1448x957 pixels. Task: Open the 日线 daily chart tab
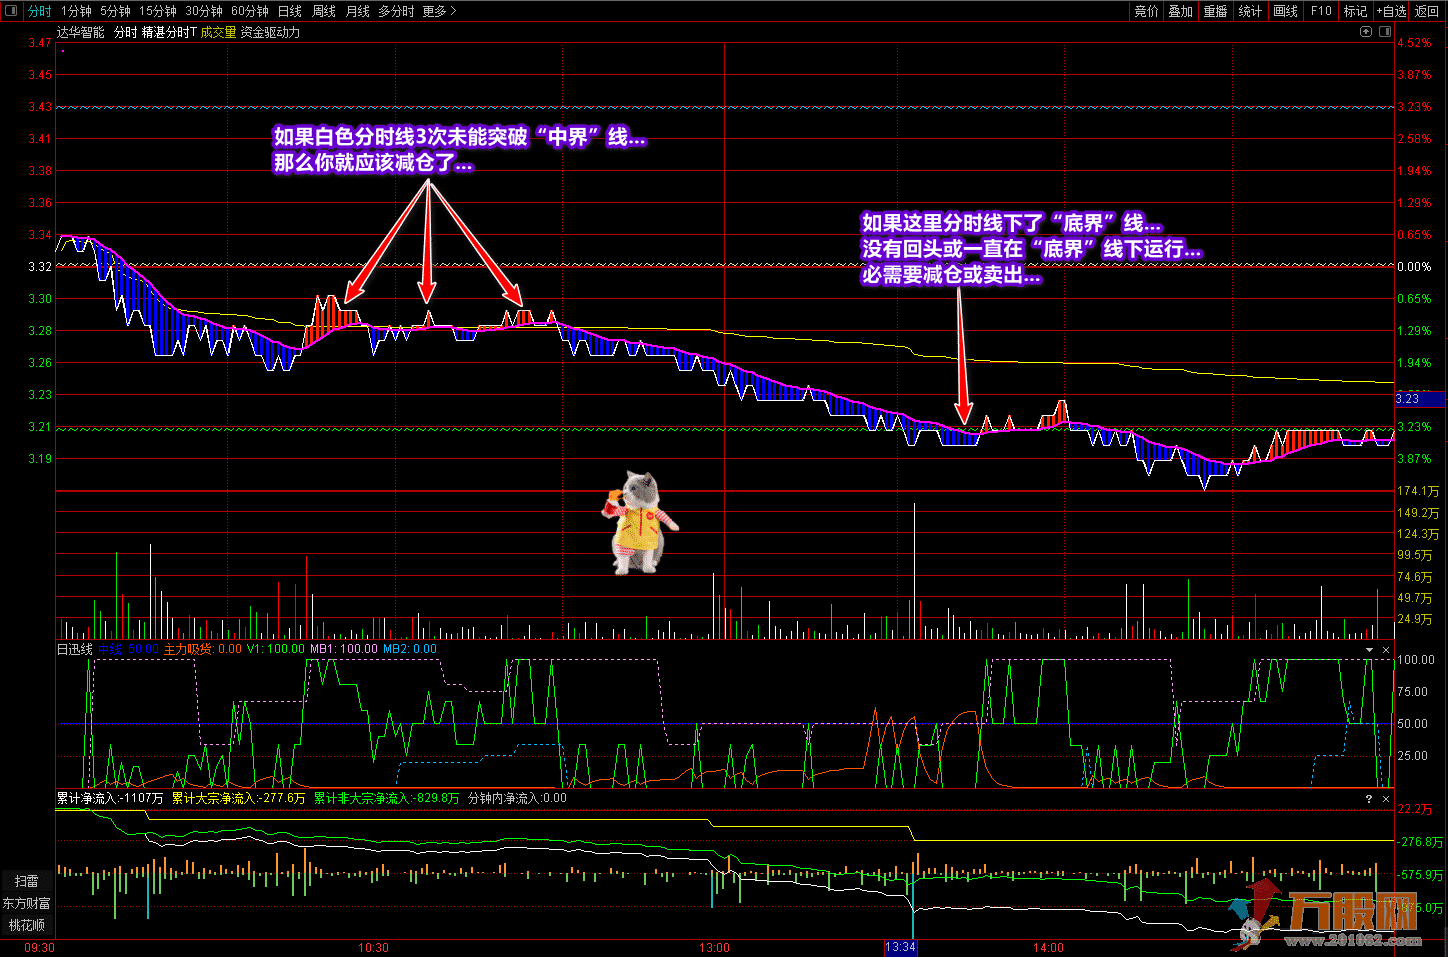(290, 11)
